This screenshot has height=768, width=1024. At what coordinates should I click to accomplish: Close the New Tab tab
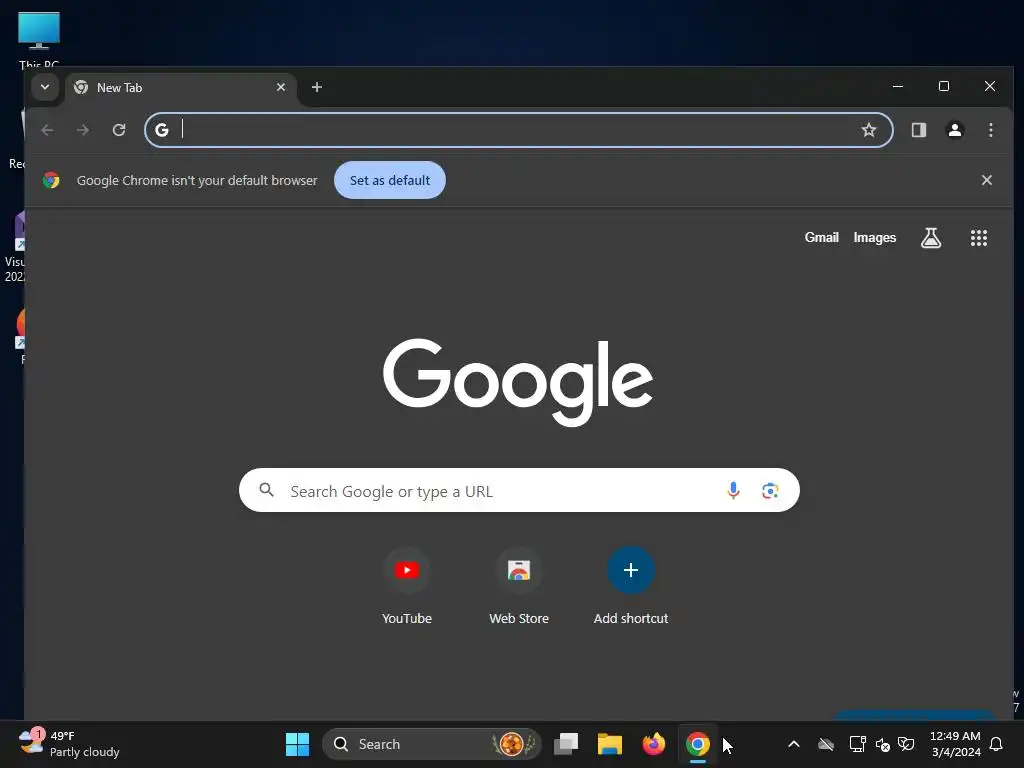point(281,87)
